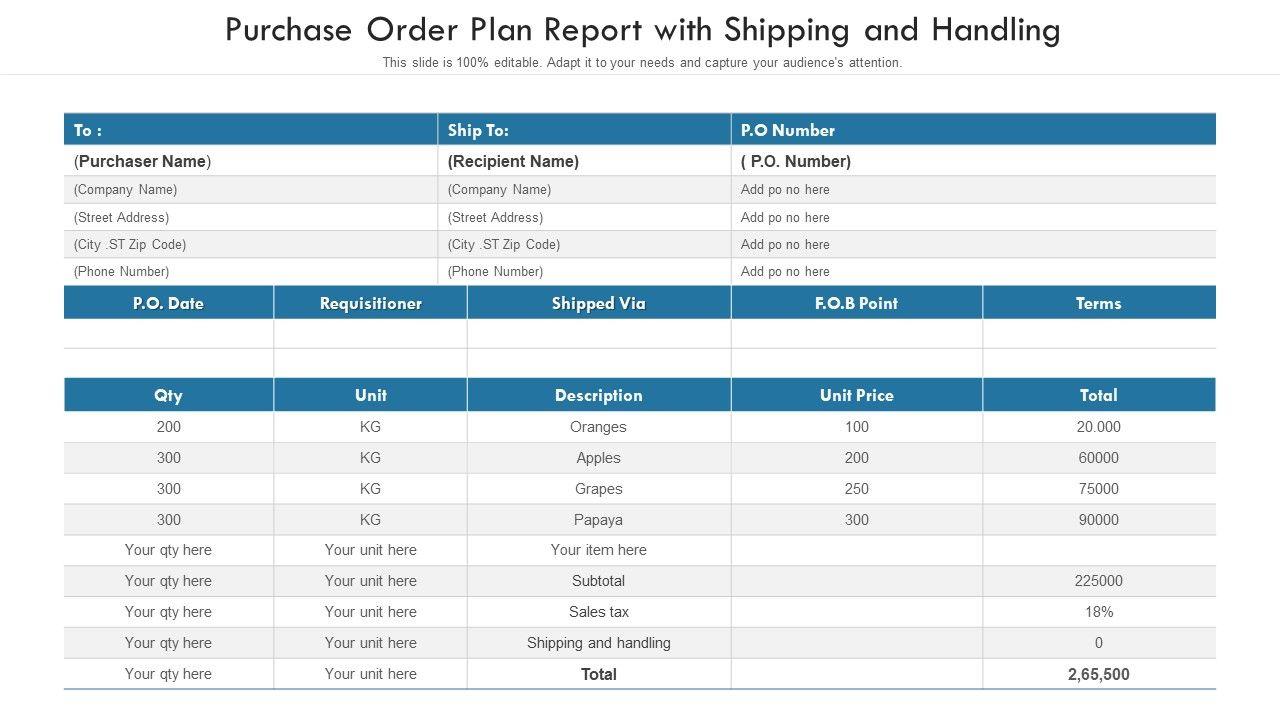Select the 'Terms' column header
This screenshot has width=1280, height=720.
point(1098,303)
